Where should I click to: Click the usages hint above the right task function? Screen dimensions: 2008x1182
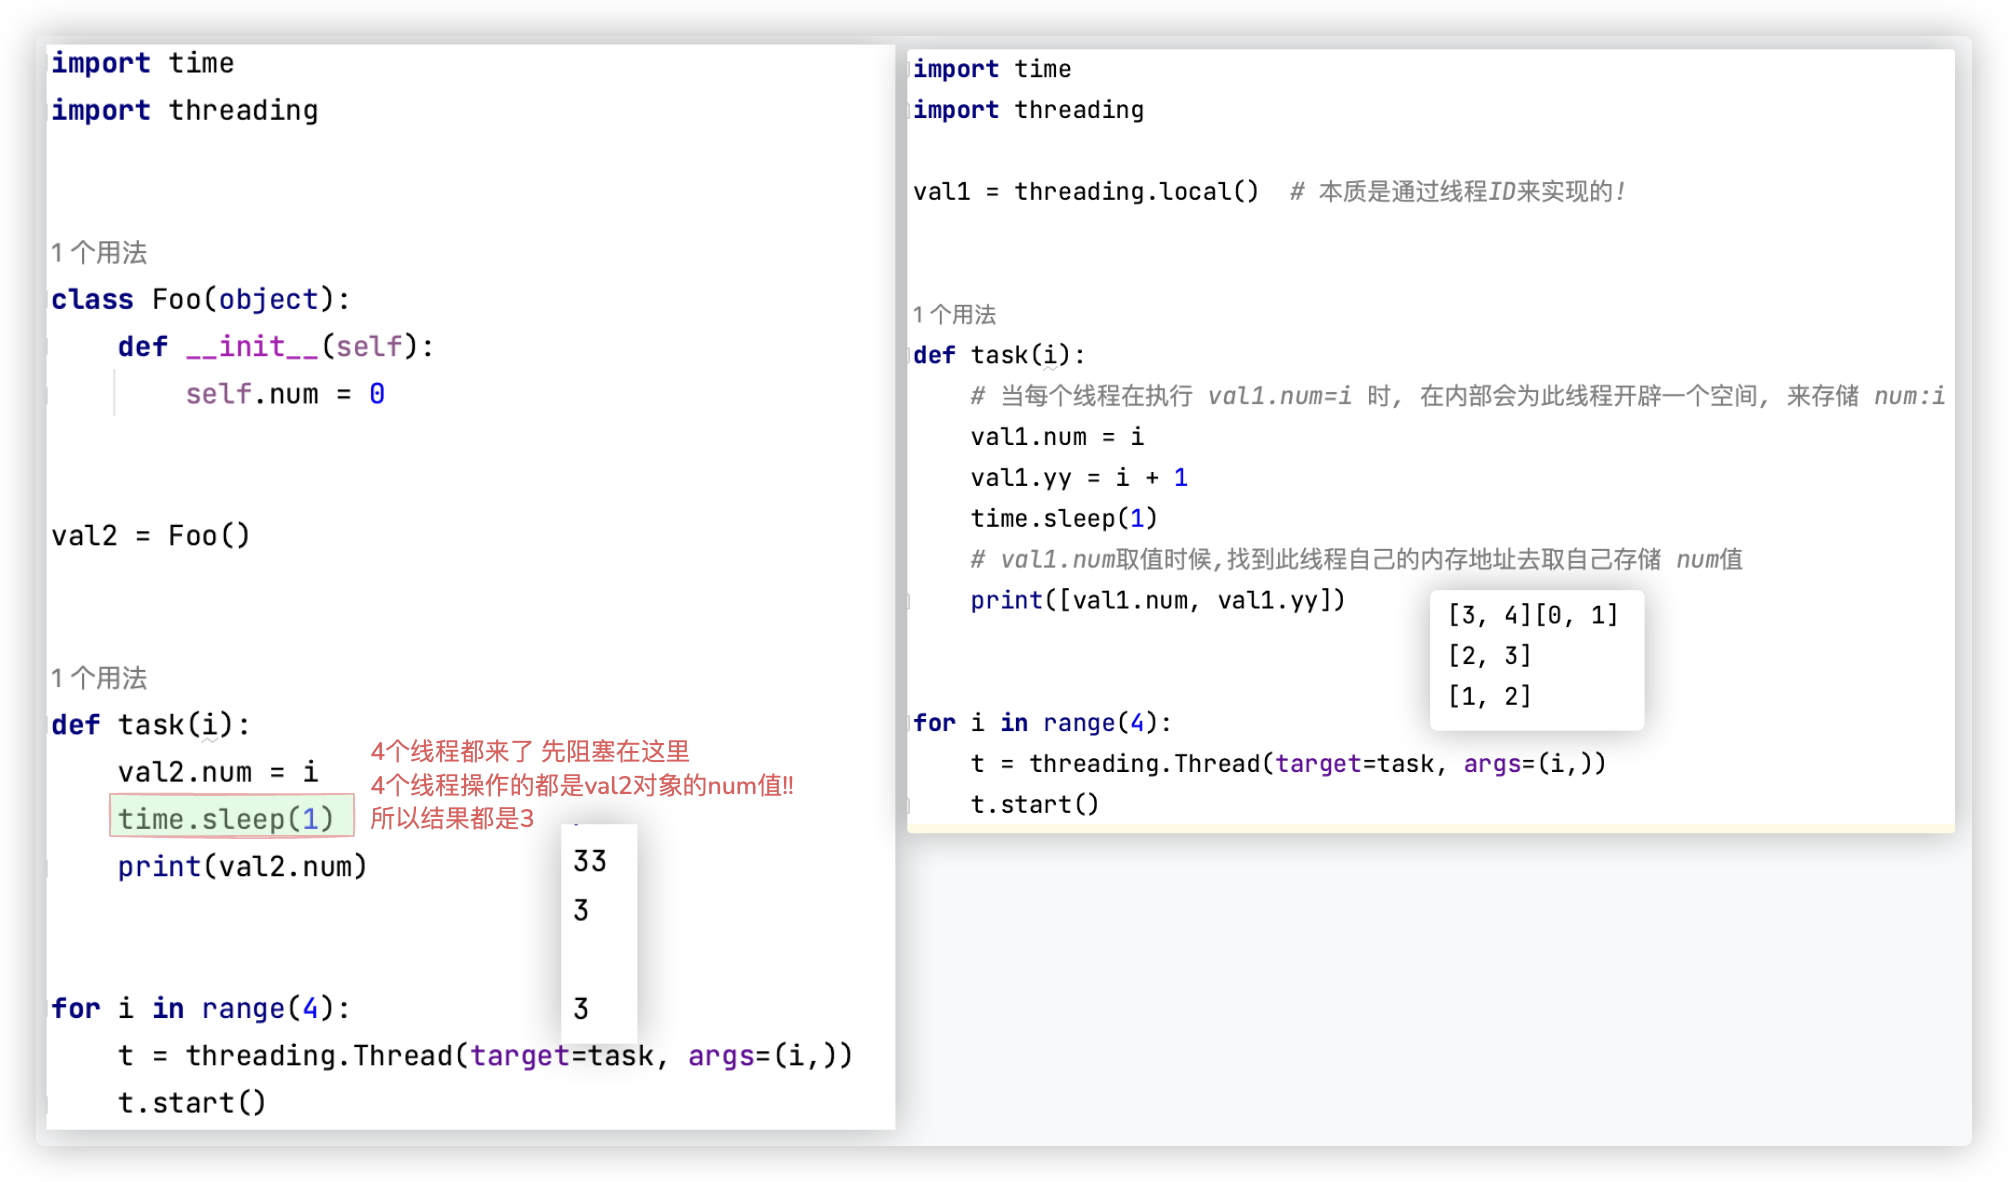point(954,315)
